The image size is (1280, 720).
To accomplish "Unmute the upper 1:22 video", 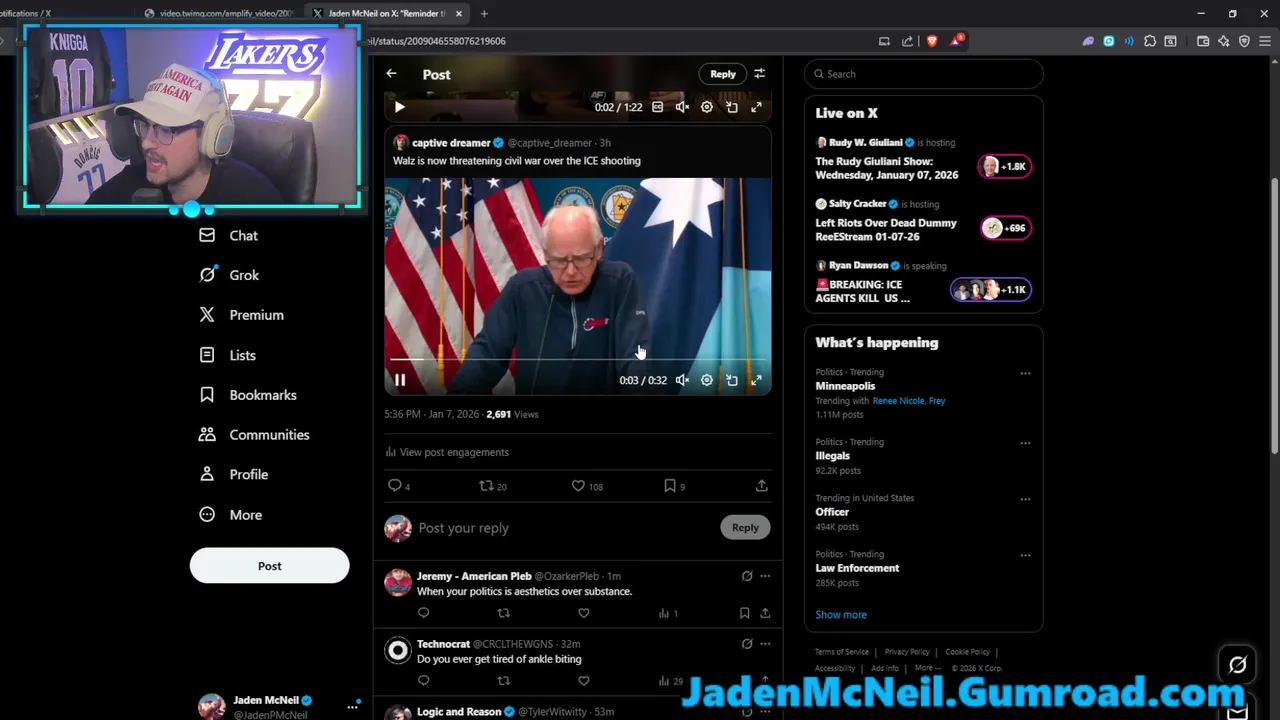I will pos(682,107).
